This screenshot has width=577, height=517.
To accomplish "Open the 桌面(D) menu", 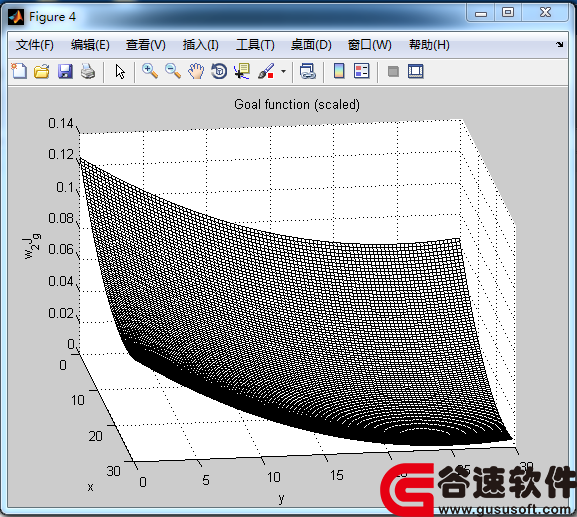I will [311, 45].
